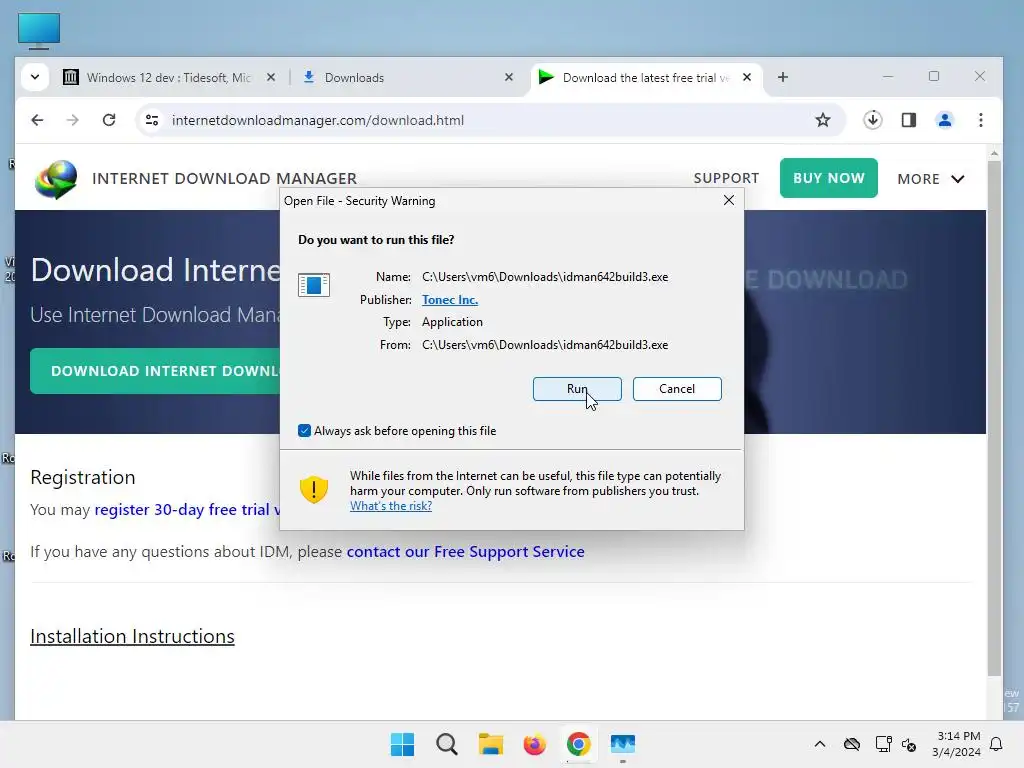Click the cloud sync tray icon
The image size is (1024, 768).
pos(852,744)
